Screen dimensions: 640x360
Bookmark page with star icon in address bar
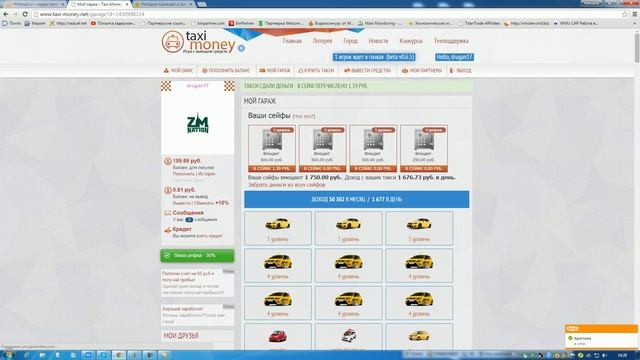(624, 14)
